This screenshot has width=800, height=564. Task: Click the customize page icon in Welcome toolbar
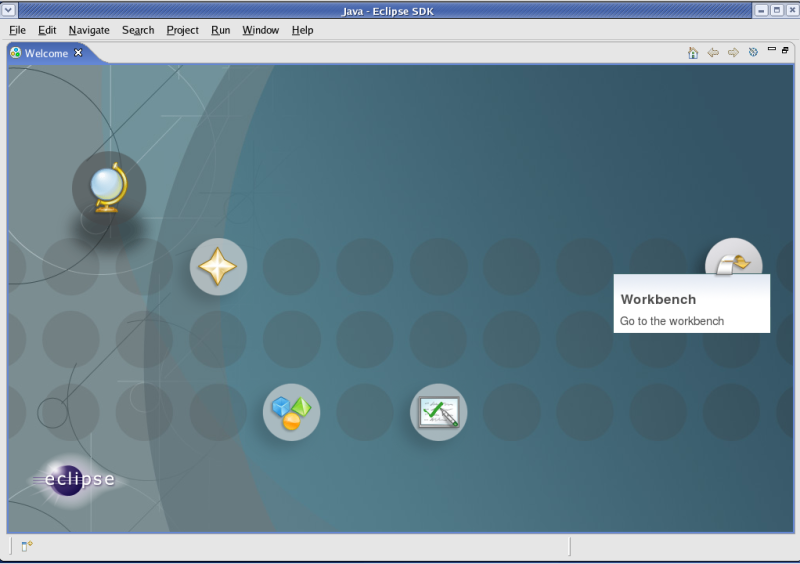click(x=753, y=52)
